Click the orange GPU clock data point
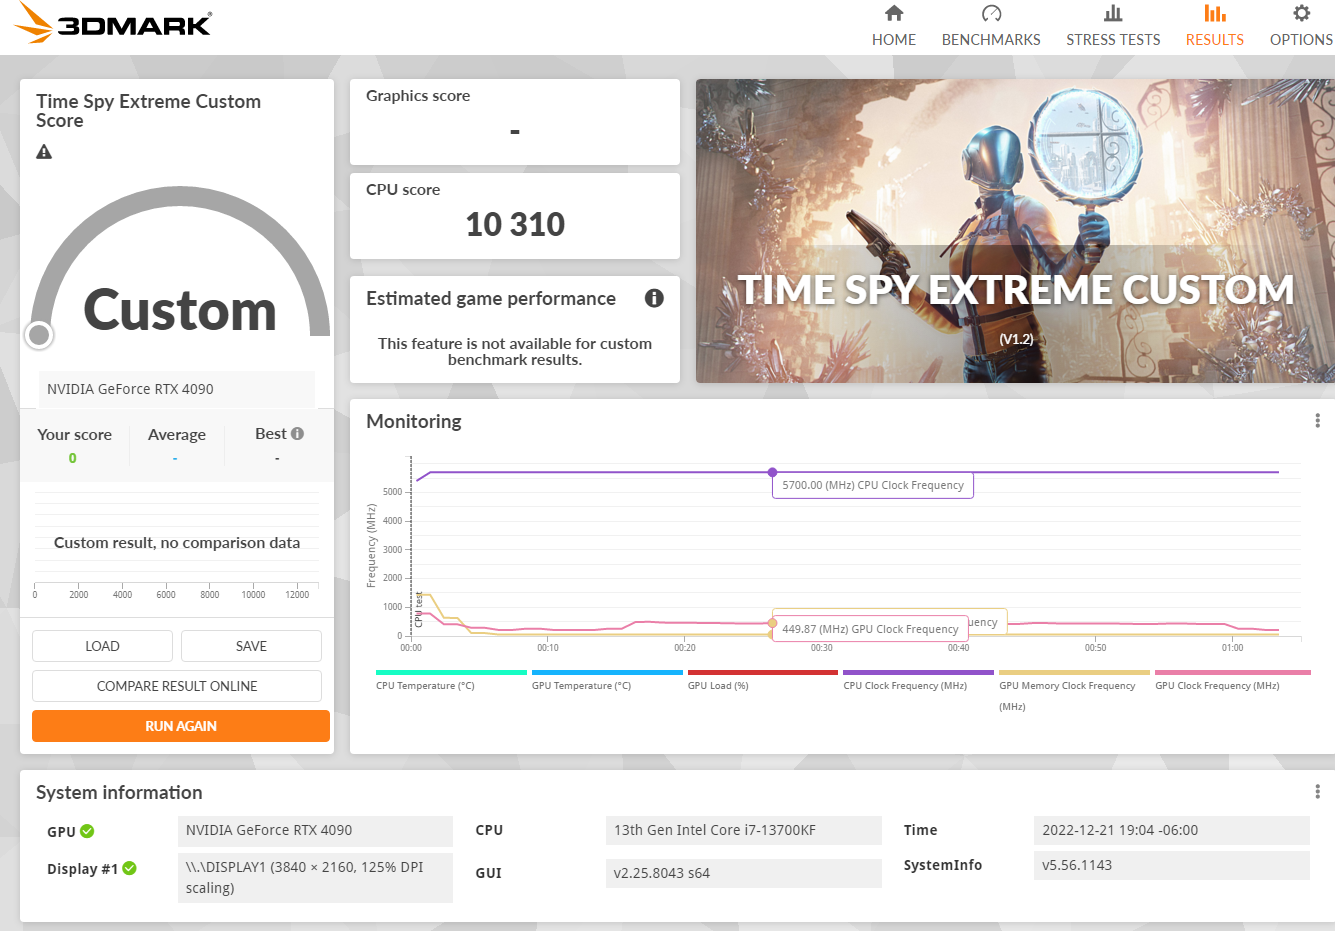The image size is (1335, 931). [772, 623]
